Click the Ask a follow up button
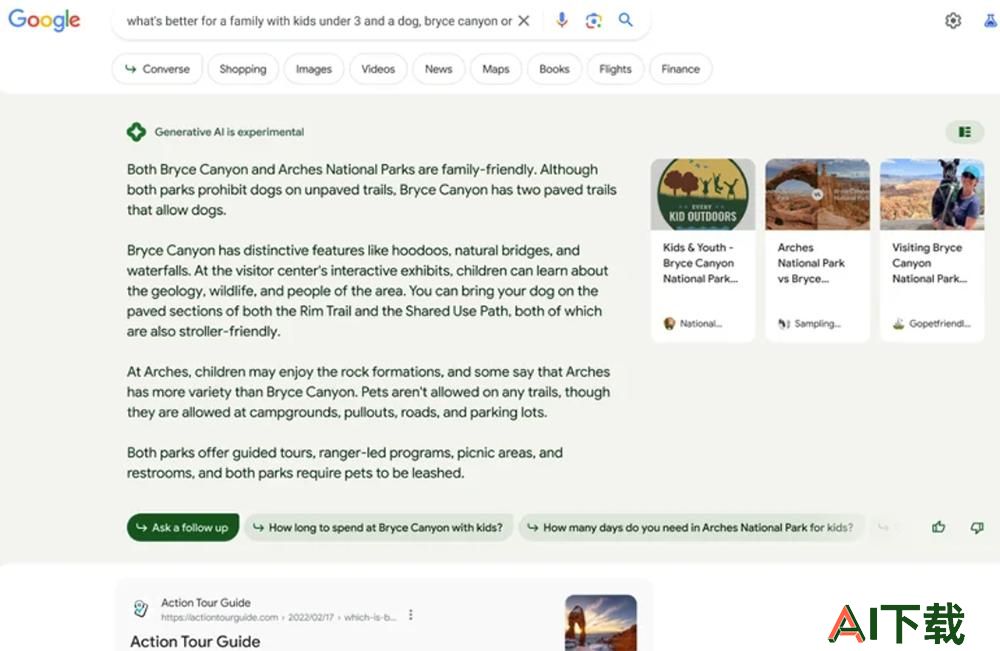This screenshot has width=1000, height=651. (x=183, y=527)
